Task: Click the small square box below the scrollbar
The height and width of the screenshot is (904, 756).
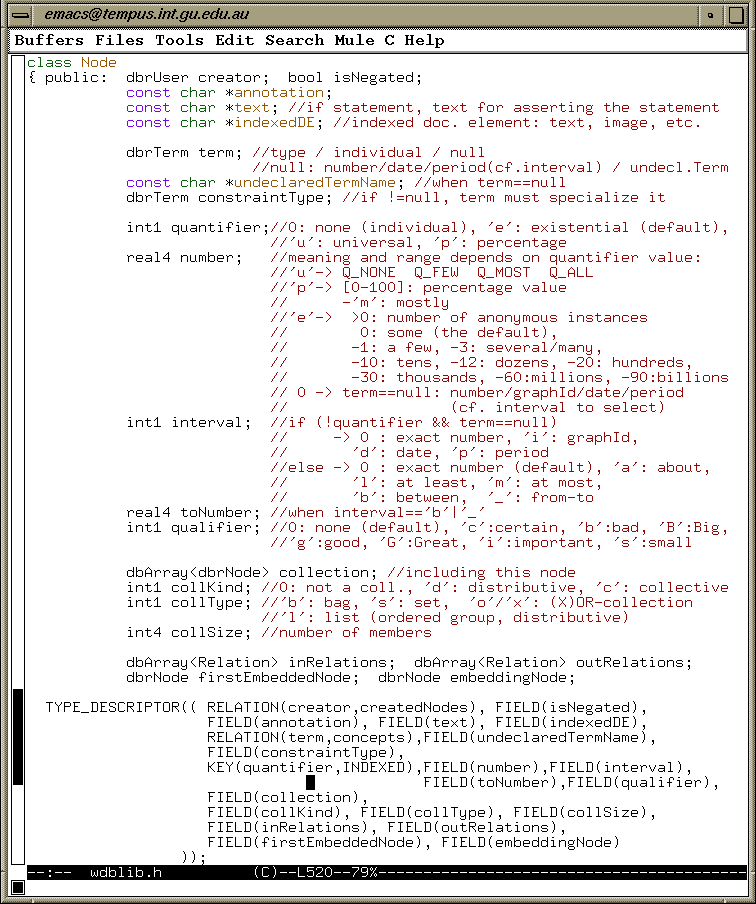Action: coord(17,887)
